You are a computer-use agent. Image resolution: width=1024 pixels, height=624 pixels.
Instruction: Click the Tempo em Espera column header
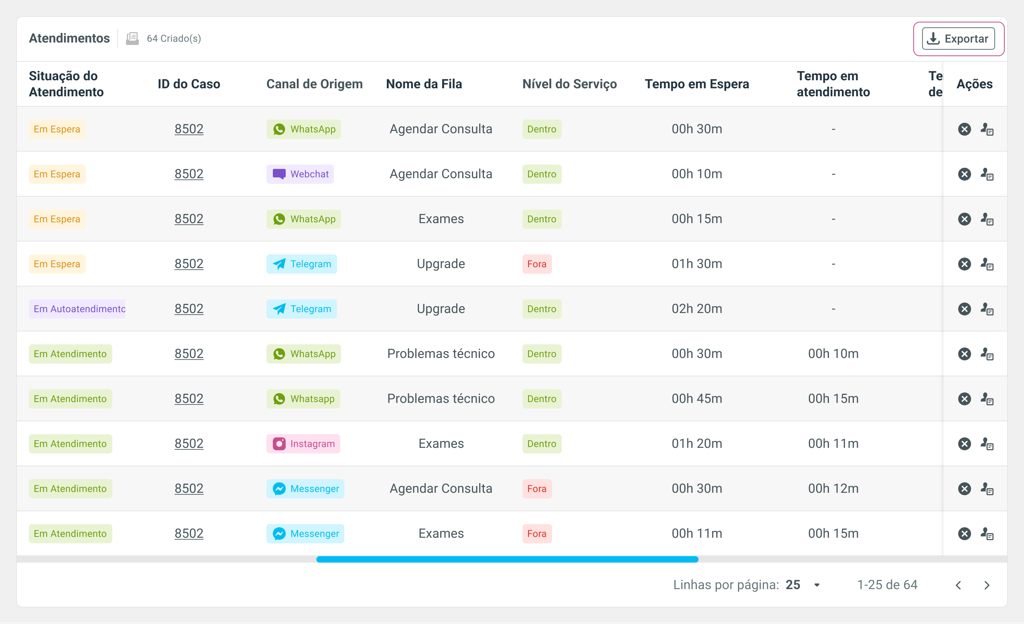(x=696, y=84)
